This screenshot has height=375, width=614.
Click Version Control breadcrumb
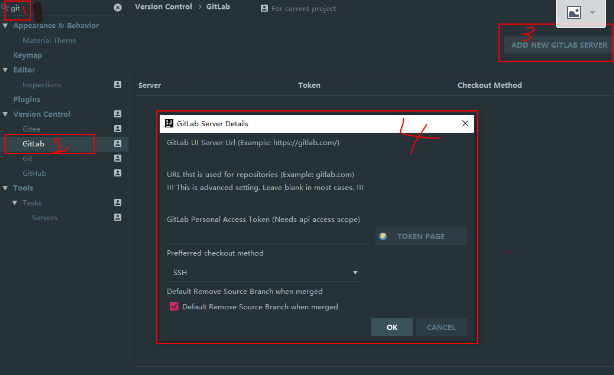click(x=164, y=7)
